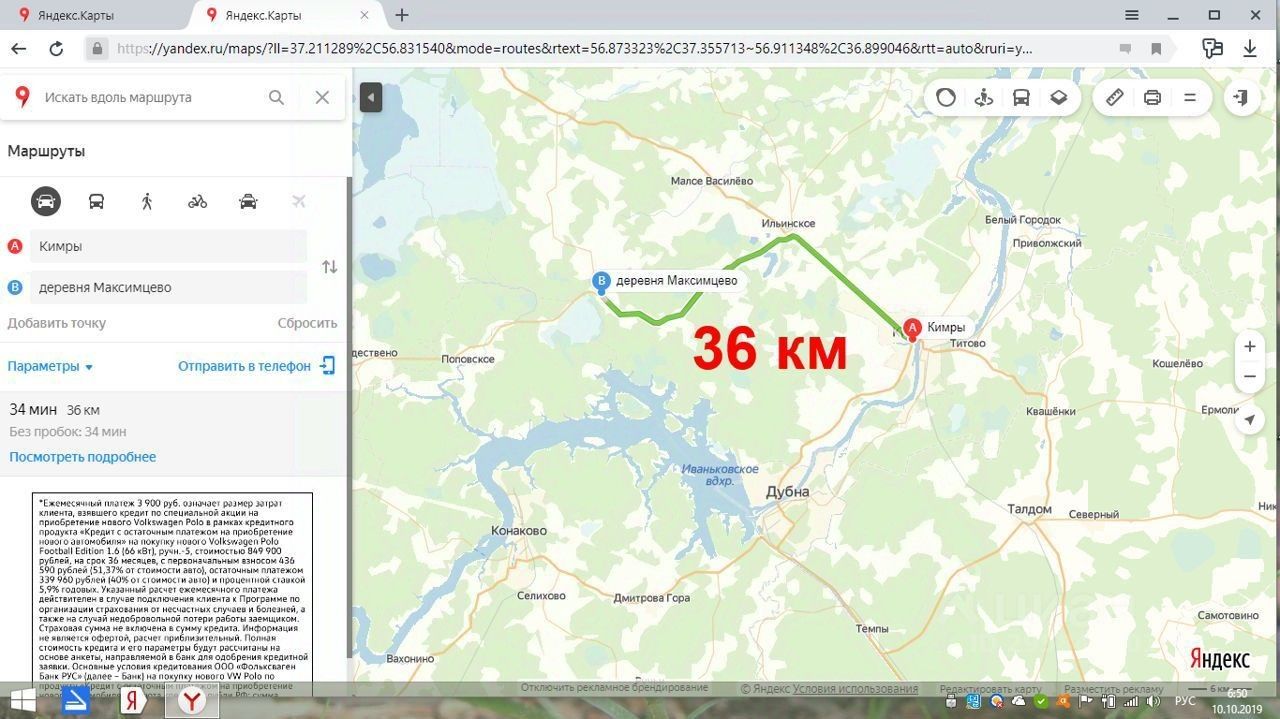The image size is (1280, 719).
Task: Click Добавить точку to add waypoint
Action: (x=56, y=323)
